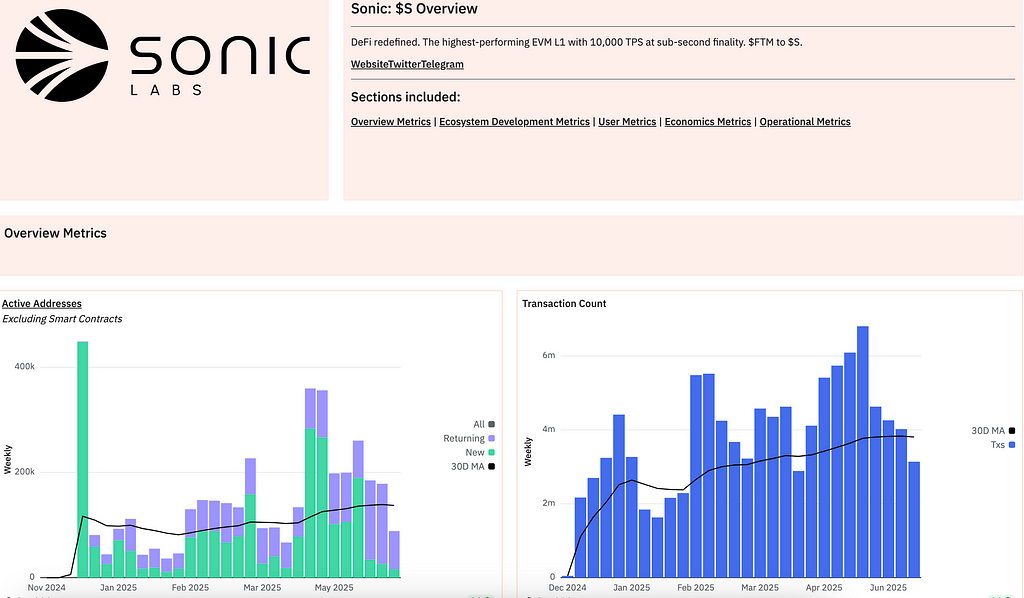Open the Website link
Screen dimensions: 1024x598
tap(369, 64)
